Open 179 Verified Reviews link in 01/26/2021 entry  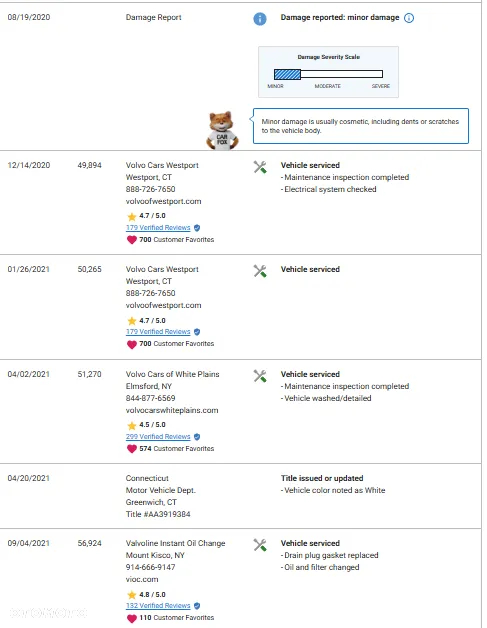tap(158, 332)
